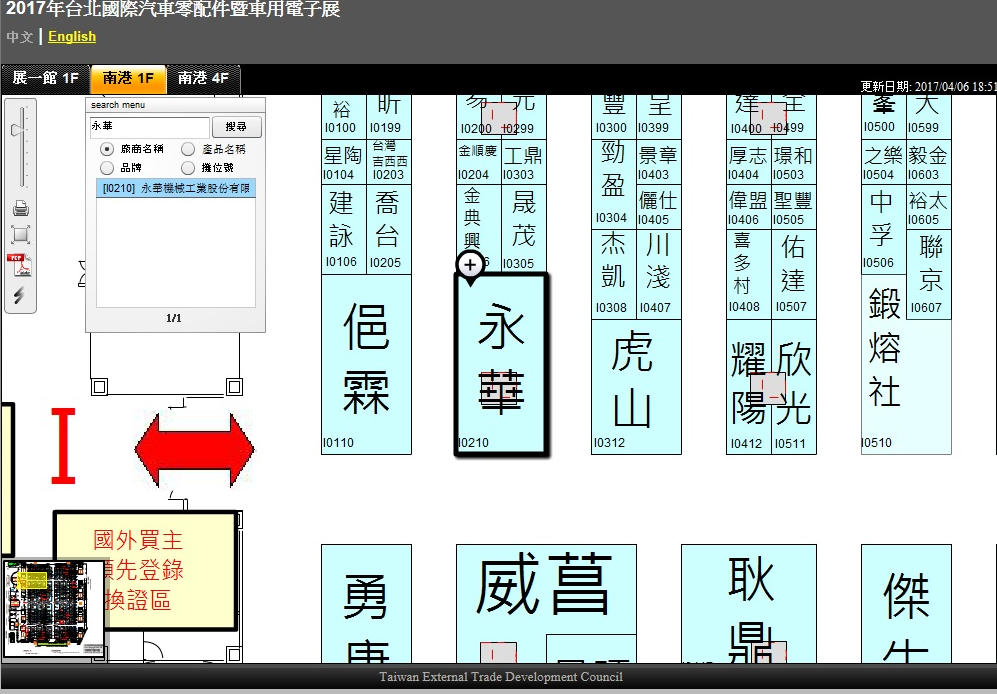
Task: Click the 更新日期 update timestamp text
Action: coord(928,87)
